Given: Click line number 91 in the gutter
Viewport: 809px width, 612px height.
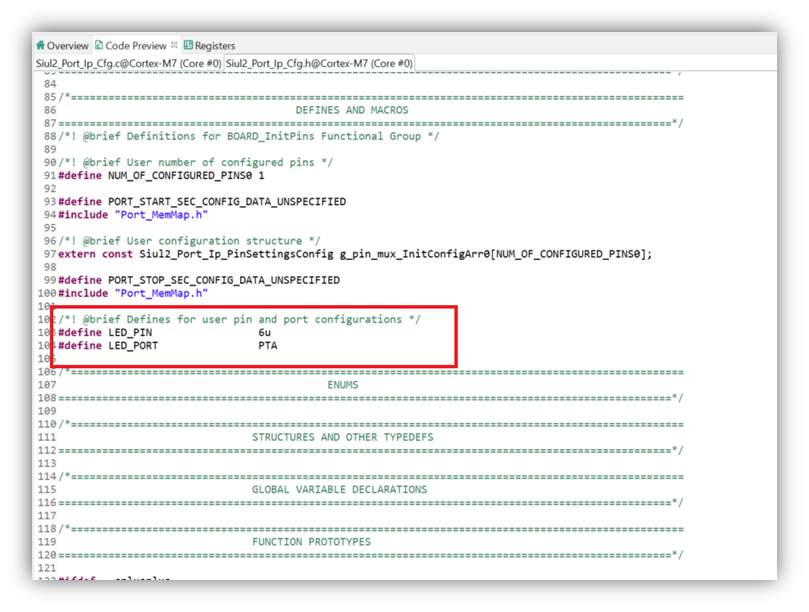Looking at the screenshot, I should 50,175.
